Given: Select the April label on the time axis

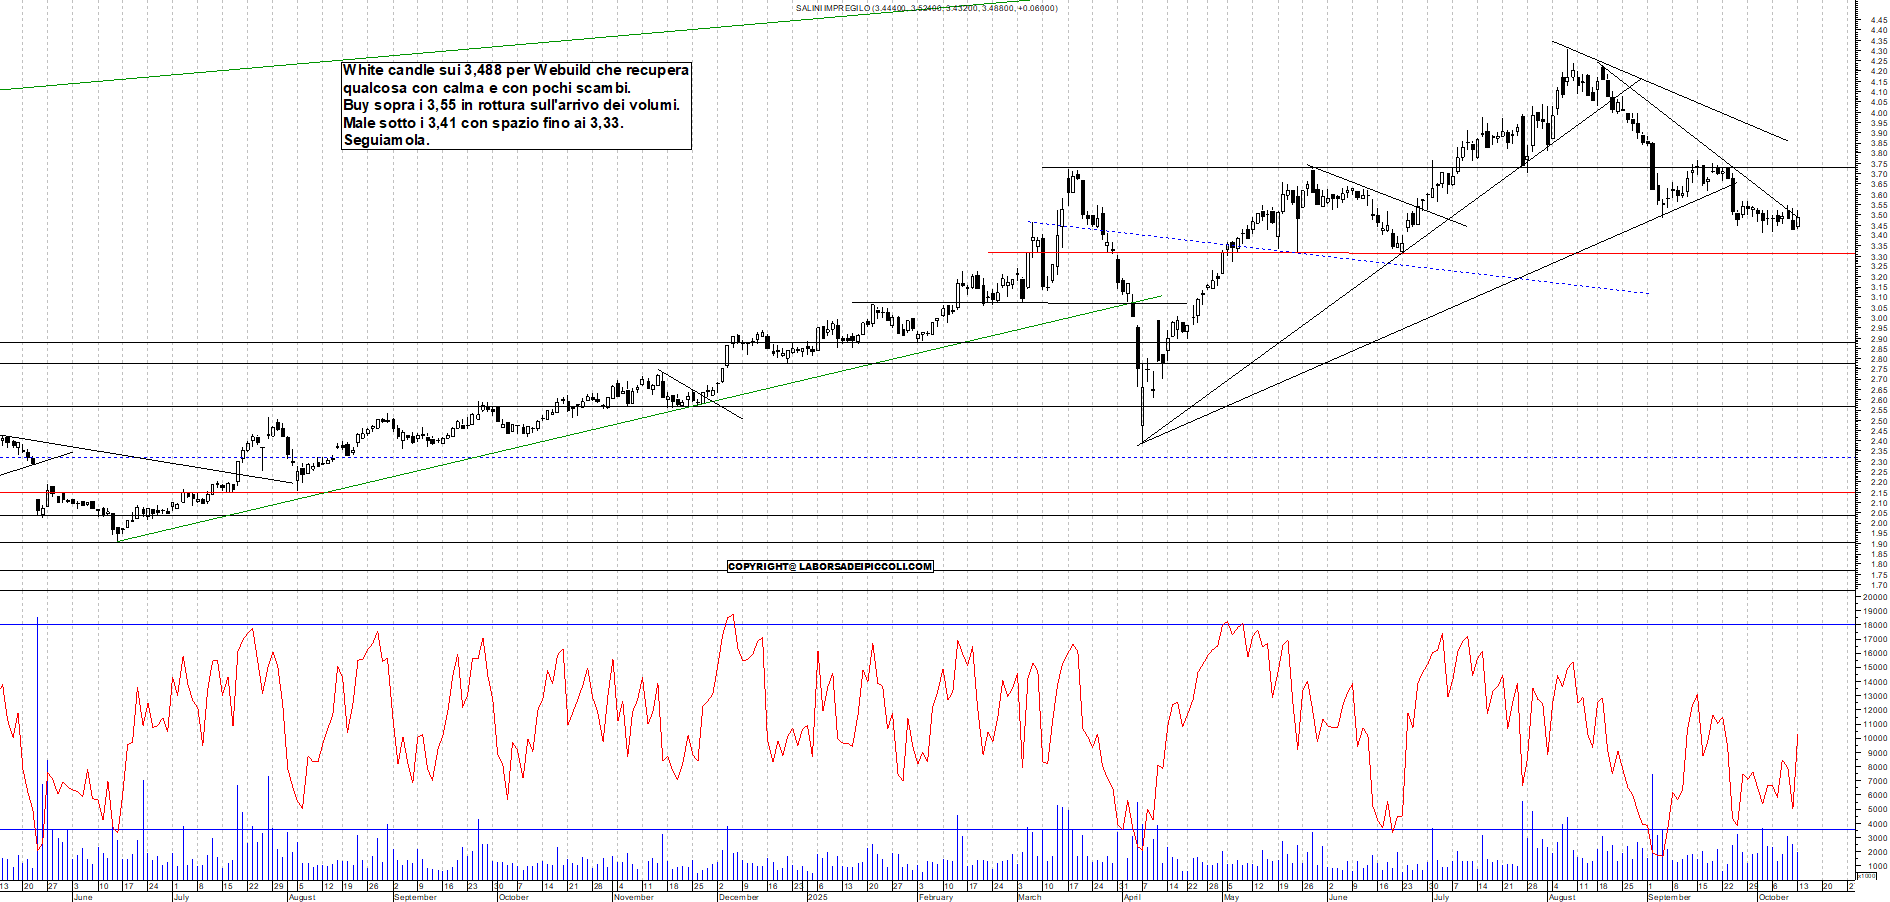Looking at the screenshot, I should (x=1131, y=897).
